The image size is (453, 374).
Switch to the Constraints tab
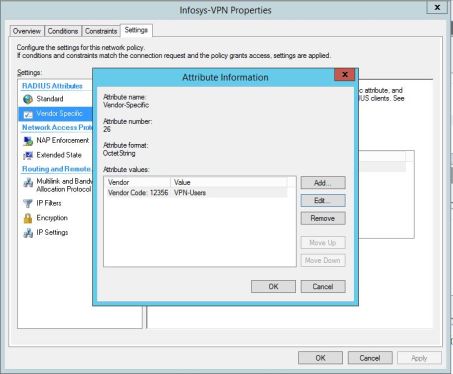tap(101, 31)
